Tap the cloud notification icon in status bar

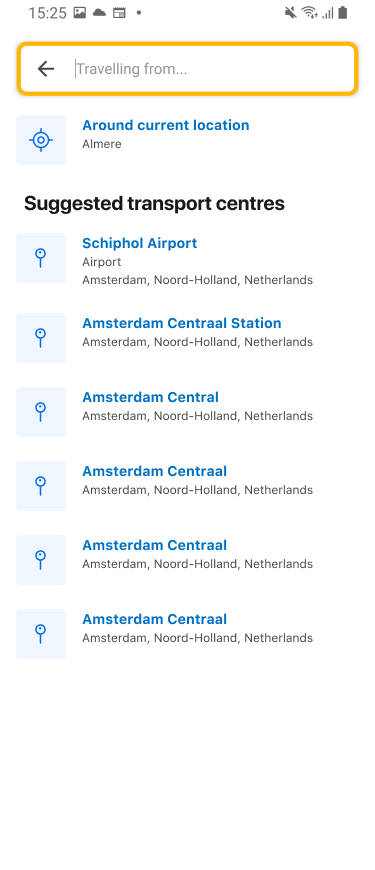tap(99, 13)
